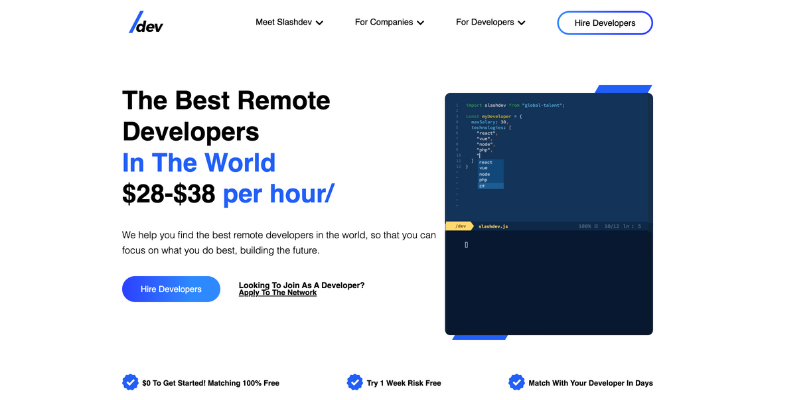The height and width of the screenshot is (400, 800).
Task: Select the vue autocomplete suggestion
Action: (491, 168)
